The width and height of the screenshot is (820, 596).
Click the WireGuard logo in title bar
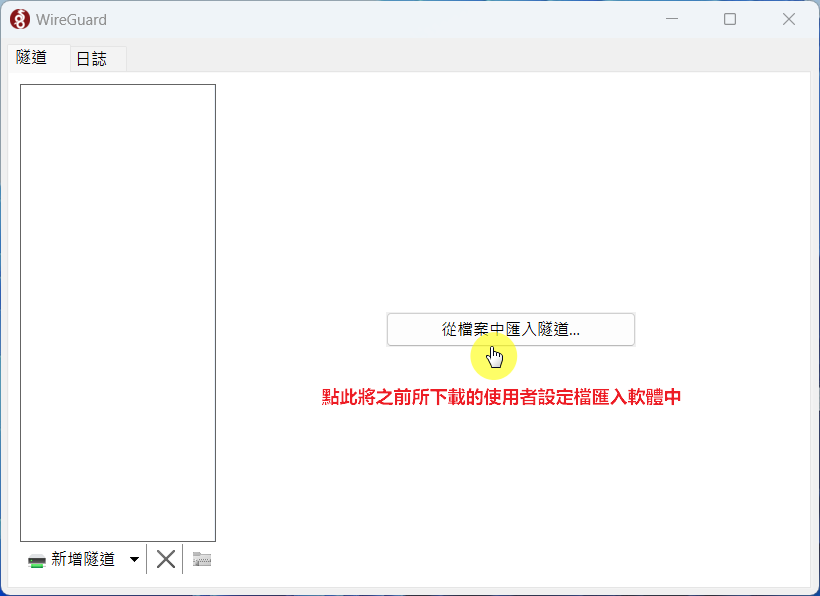(20, 19)
